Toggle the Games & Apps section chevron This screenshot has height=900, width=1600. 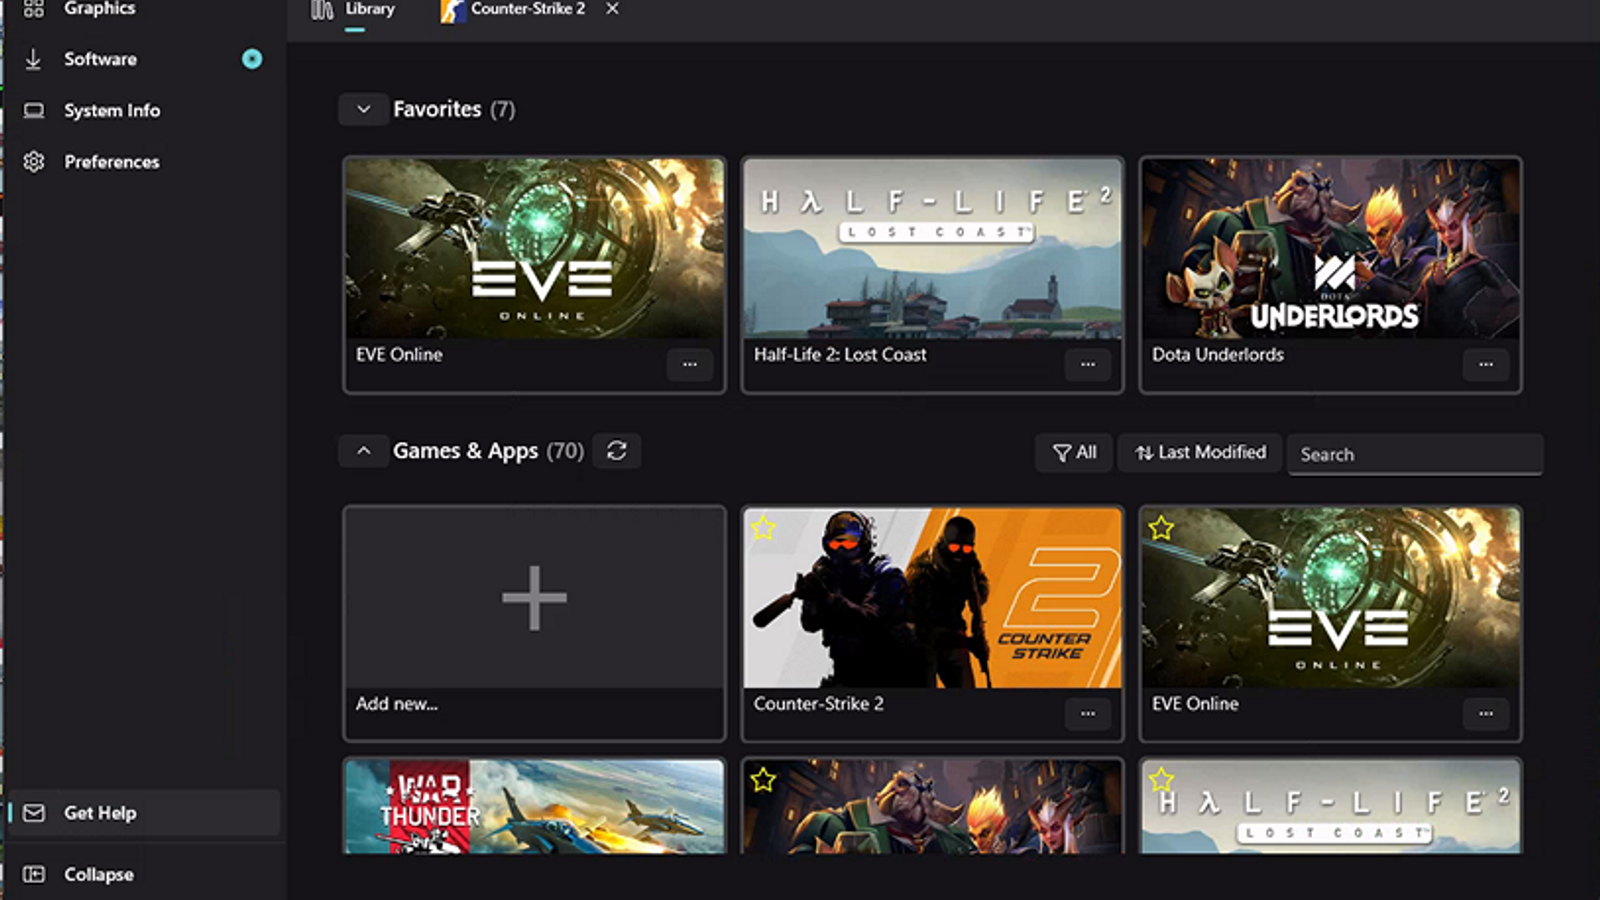(x=363, y=451)
